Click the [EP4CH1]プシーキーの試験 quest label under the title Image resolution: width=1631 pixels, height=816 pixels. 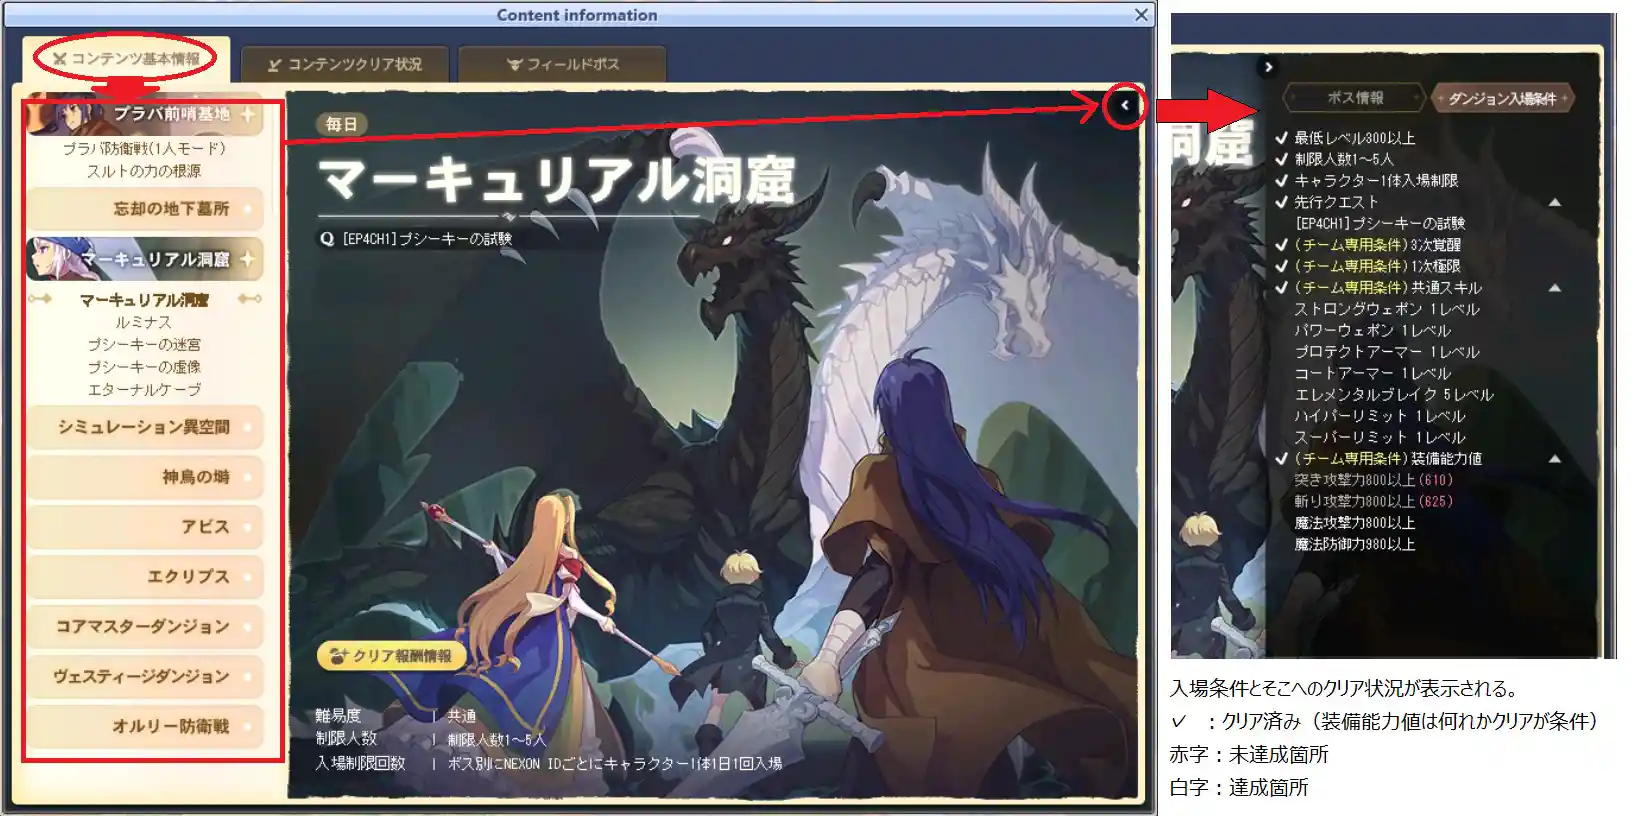pos(427,239)
